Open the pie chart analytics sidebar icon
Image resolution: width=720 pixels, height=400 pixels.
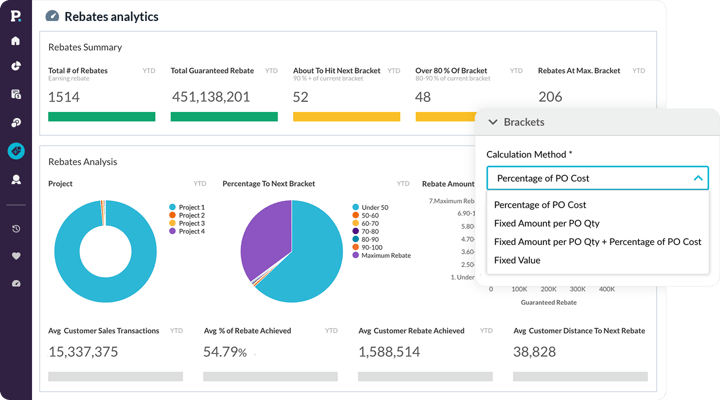pyautogui.click(x=16, y=66)
